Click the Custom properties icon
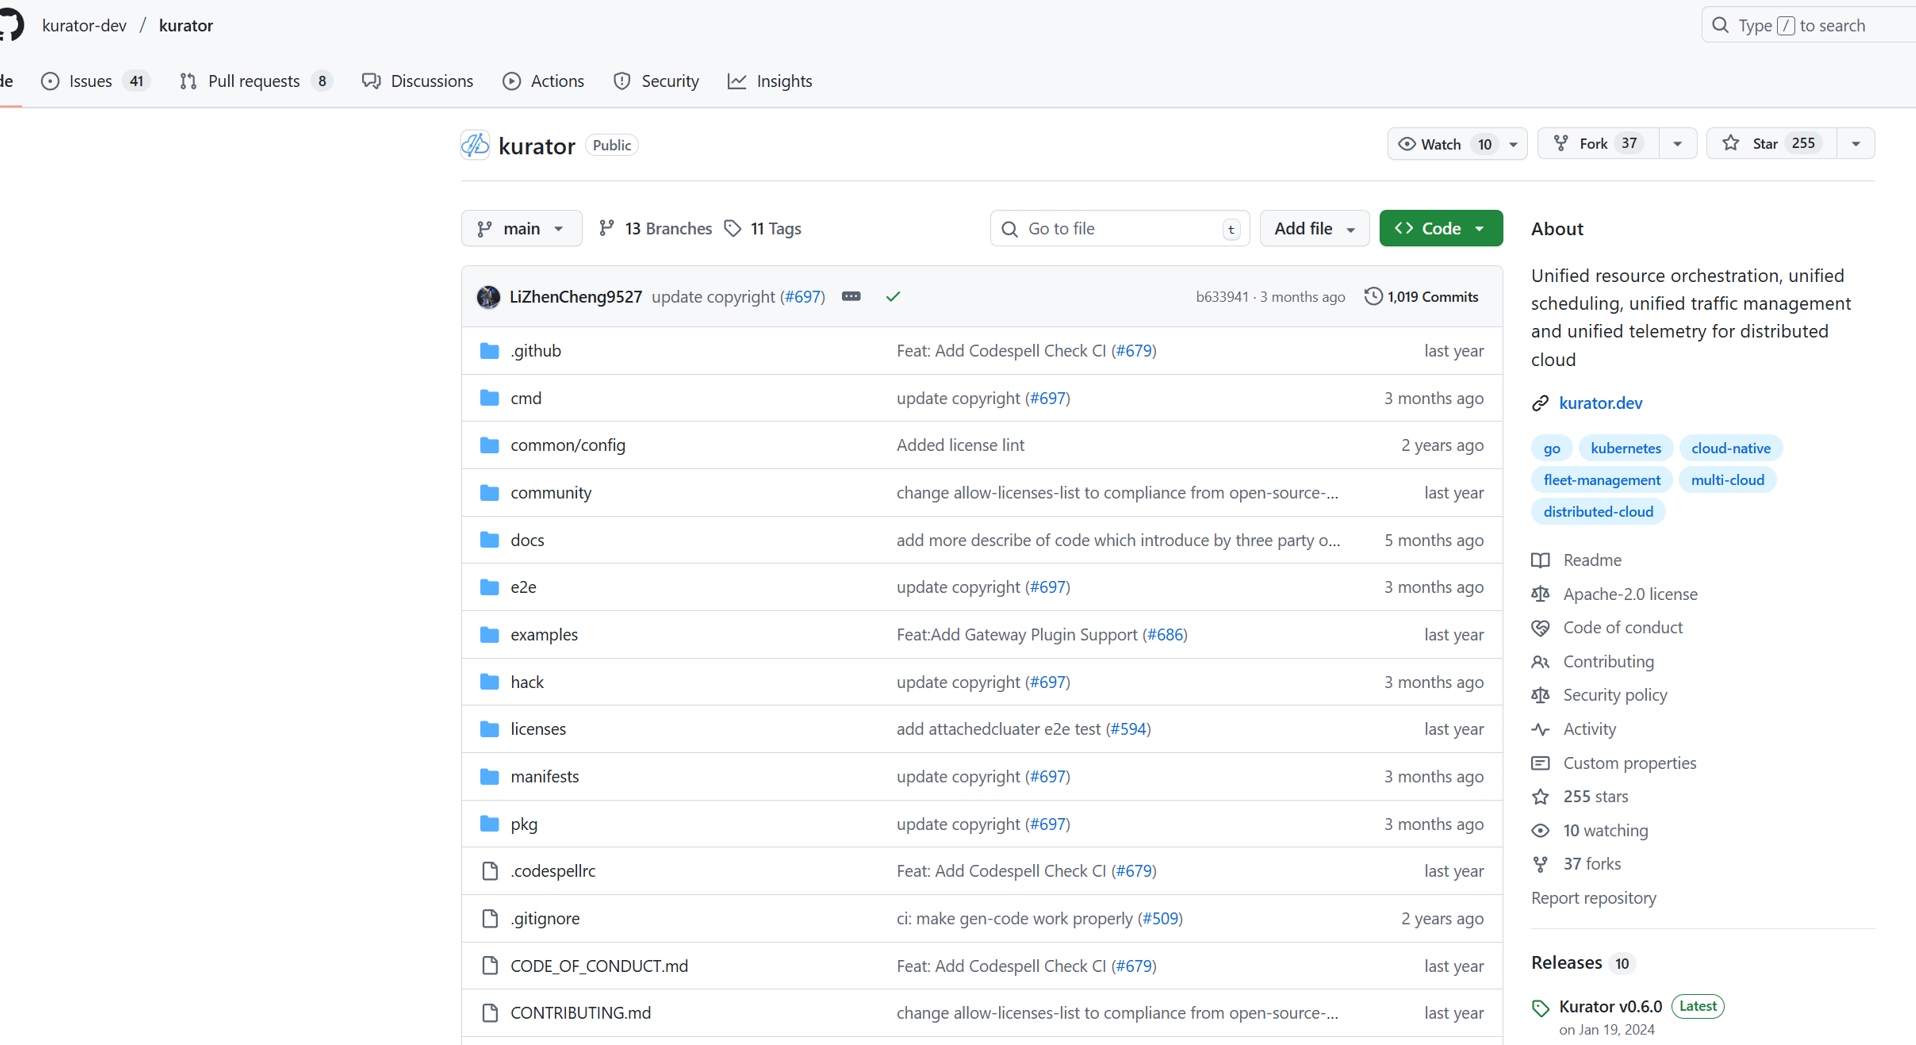Viewport: 1916px width, 1045px height. tap(1540, 763)
